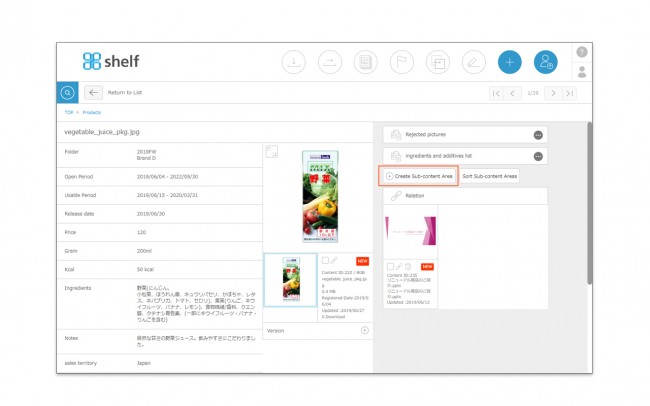Click the download icon in the toolbar

tap(293, 62)
